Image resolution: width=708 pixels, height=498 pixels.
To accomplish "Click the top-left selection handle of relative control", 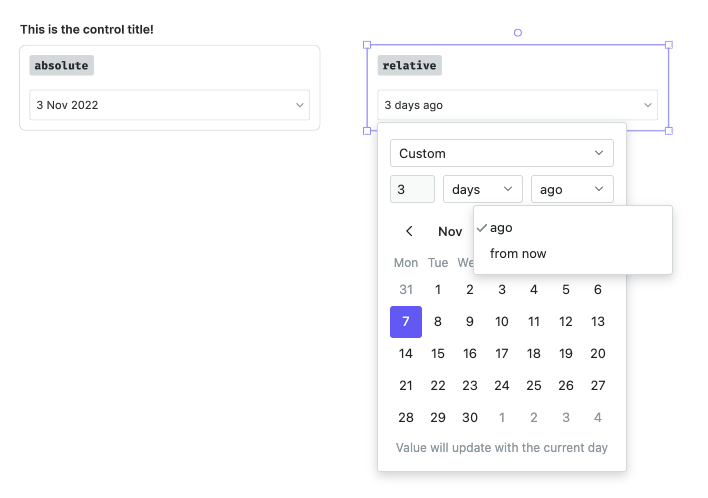I will click(367, 45).
